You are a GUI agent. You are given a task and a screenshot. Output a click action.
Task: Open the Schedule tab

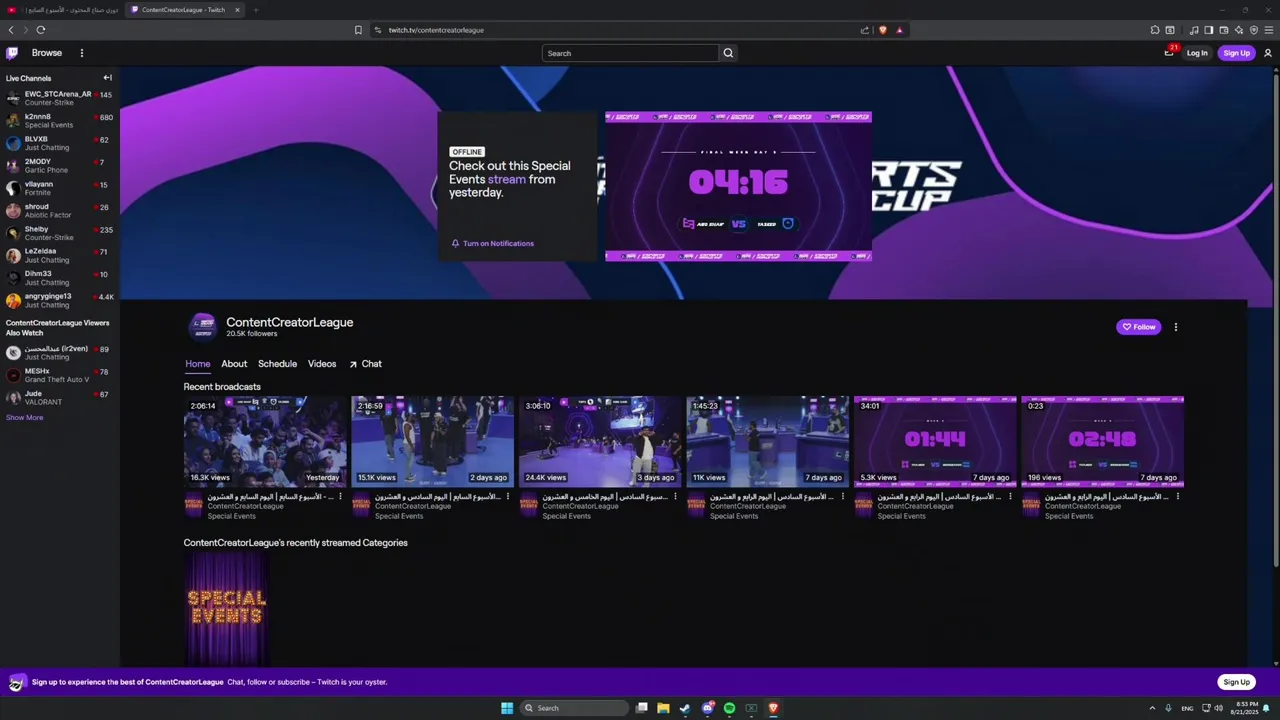(277, 364)
